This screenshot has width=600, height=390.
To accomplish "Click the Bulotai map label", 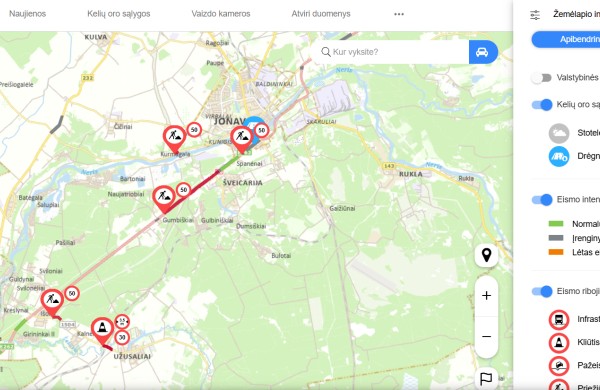I will click(281, 256).
